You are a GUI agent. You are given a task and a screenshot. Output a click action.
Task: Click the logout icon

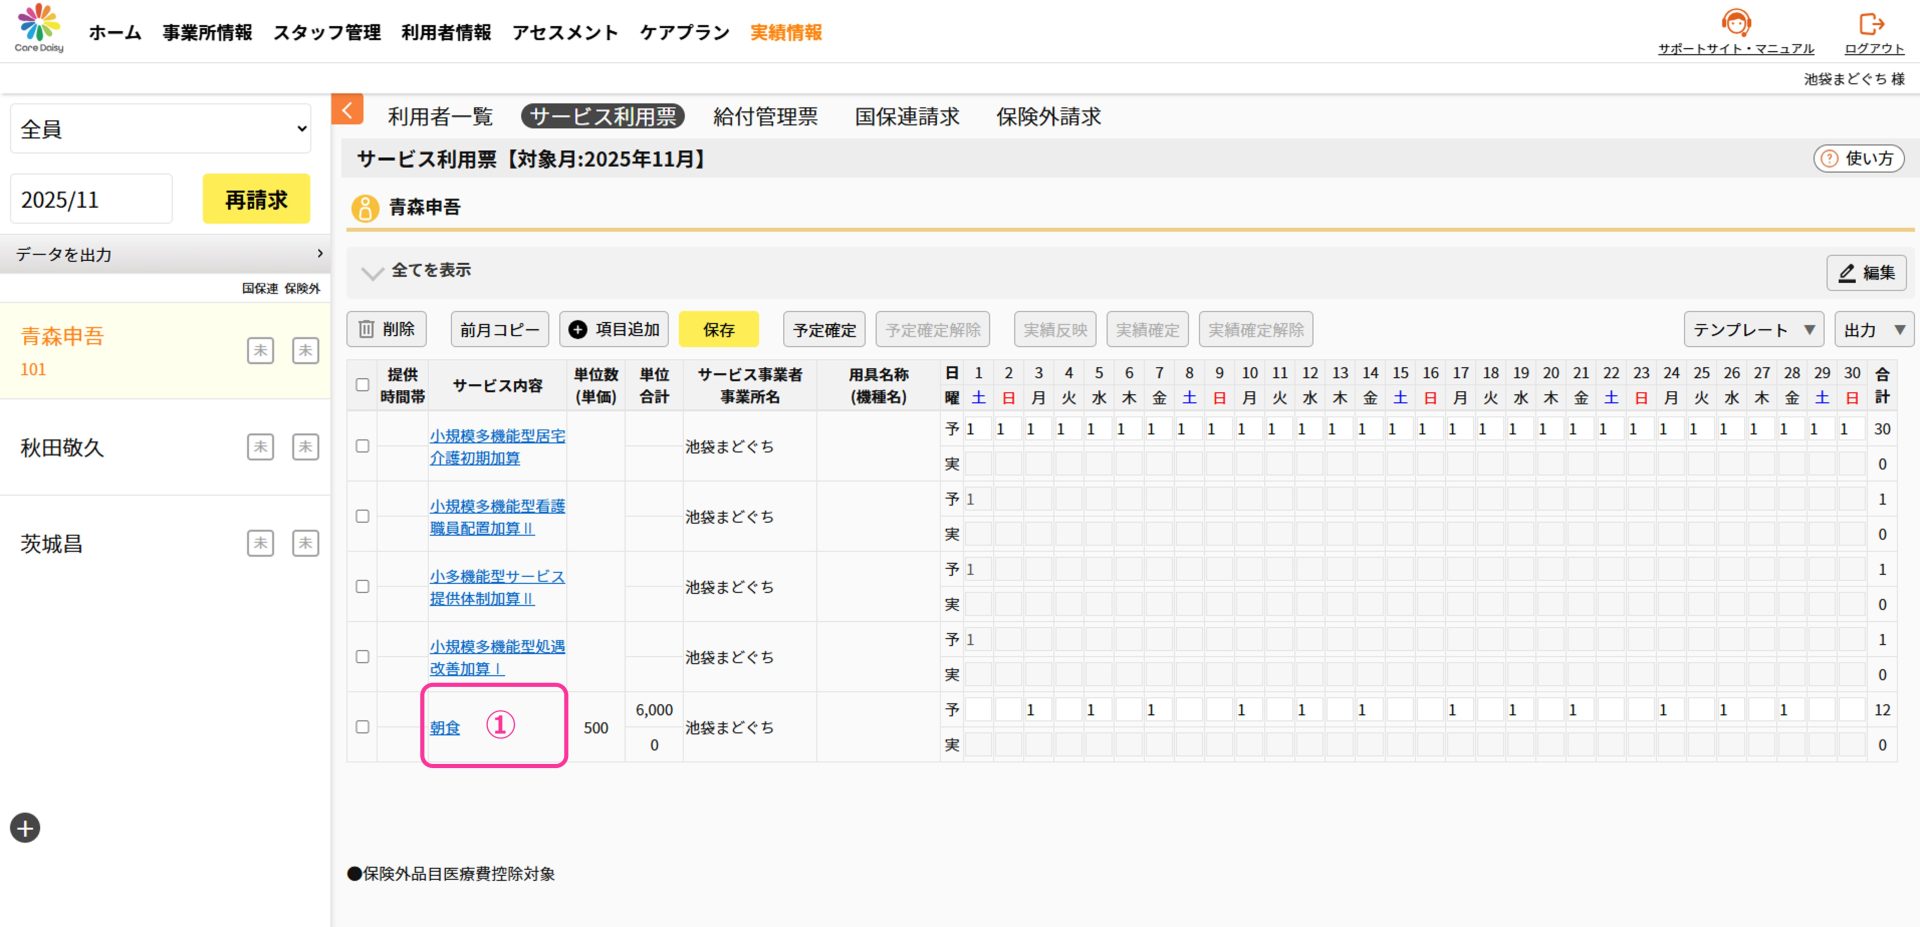click(x=1872, y=24)
